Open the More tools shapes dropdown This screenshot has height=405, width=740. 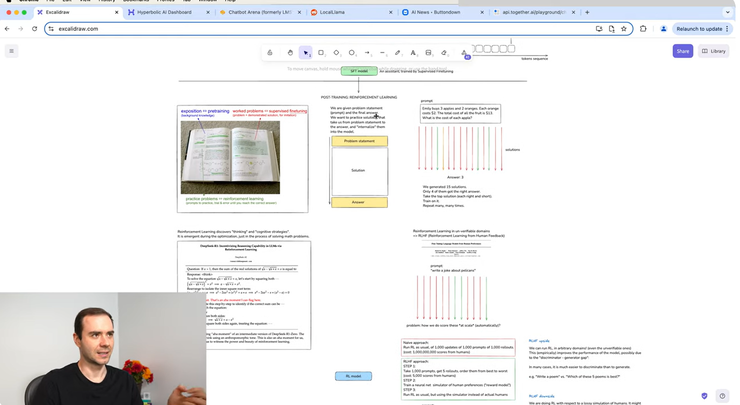tap(463, 53)
